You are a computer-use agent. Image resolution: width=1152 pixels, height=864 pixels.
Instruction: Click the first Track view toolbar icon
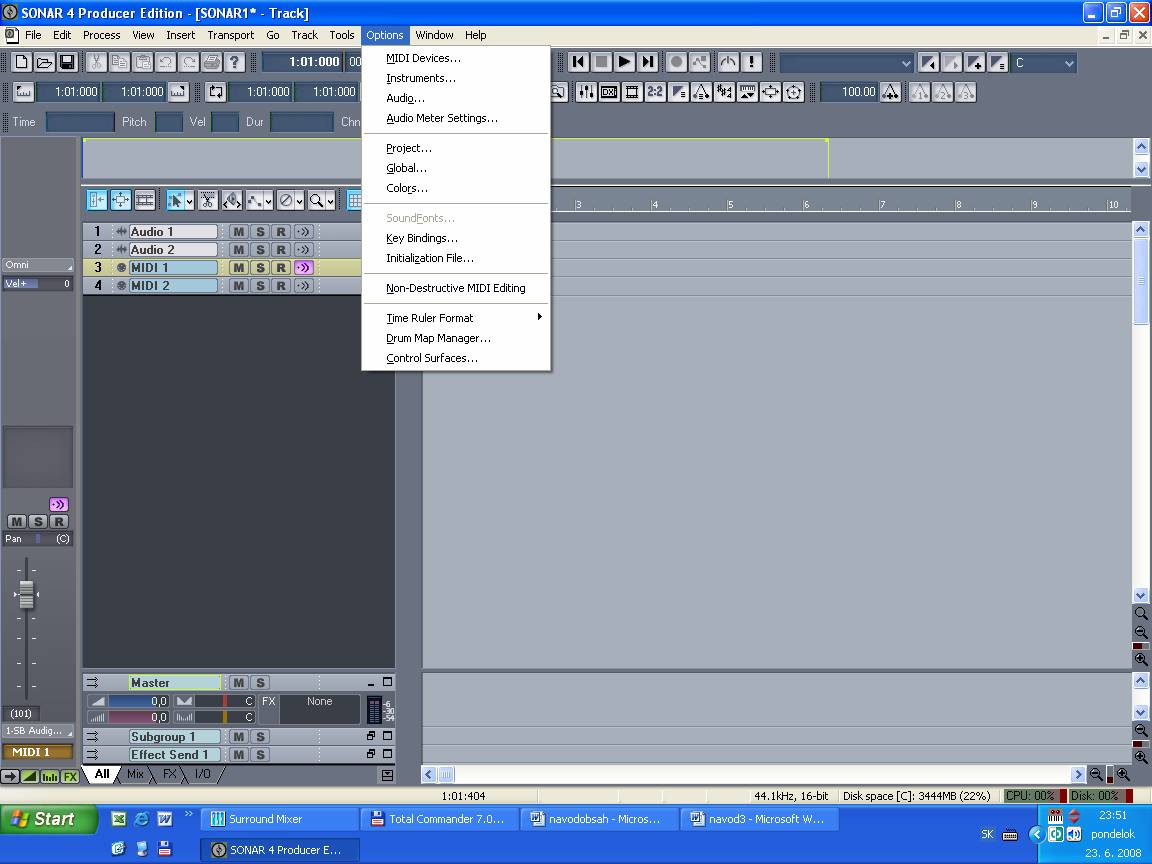pos(97,200)
